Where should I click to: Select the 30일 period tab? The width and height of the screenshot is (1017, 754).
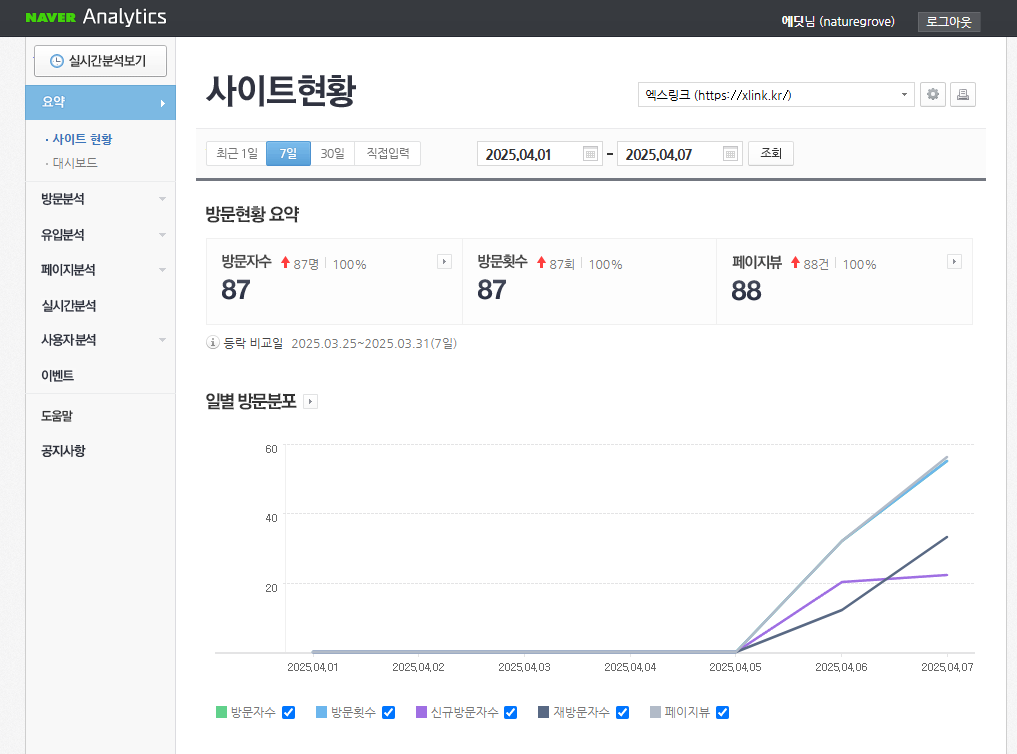click(332, 154)
